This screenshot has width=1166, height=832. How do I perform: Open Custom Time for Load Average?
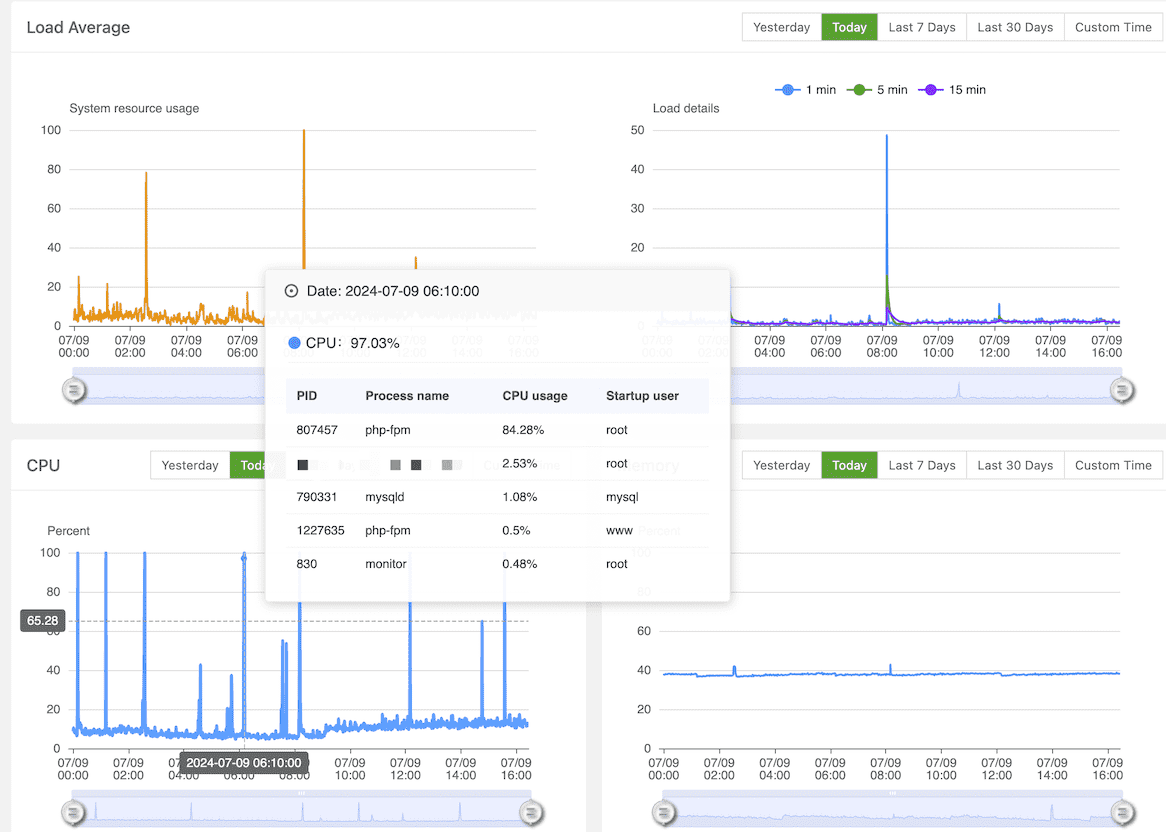click(1112, 27)
